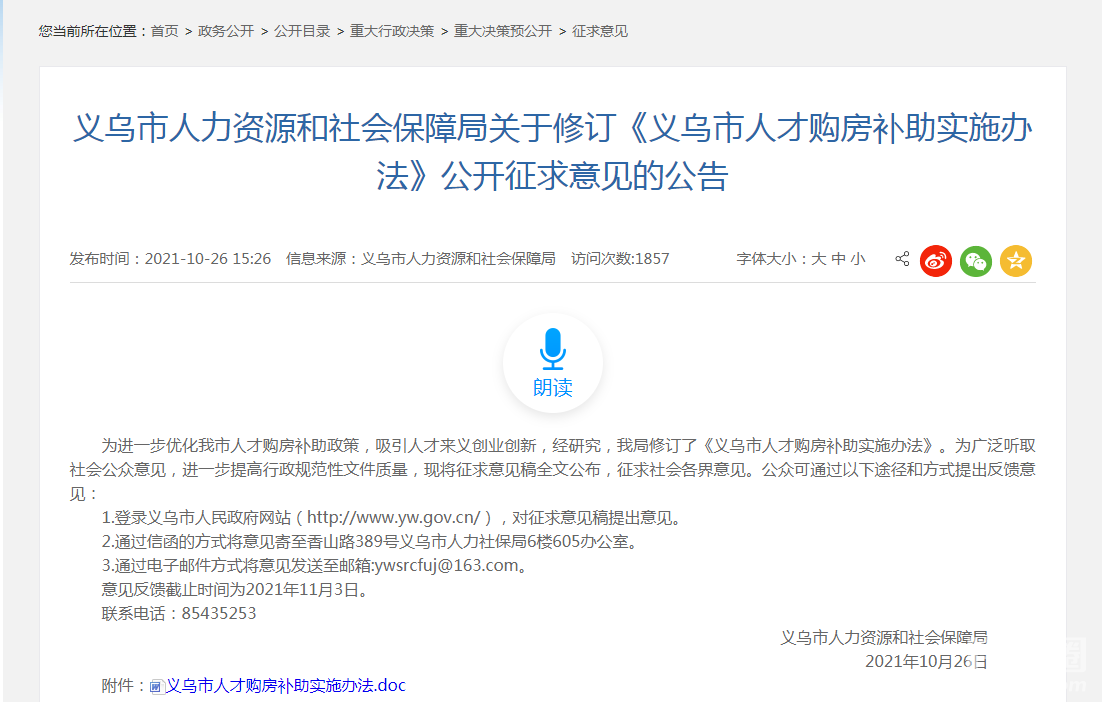Open 政务公开 in the breadcrumb
The image size is (1102, 702).
[226, 31]
